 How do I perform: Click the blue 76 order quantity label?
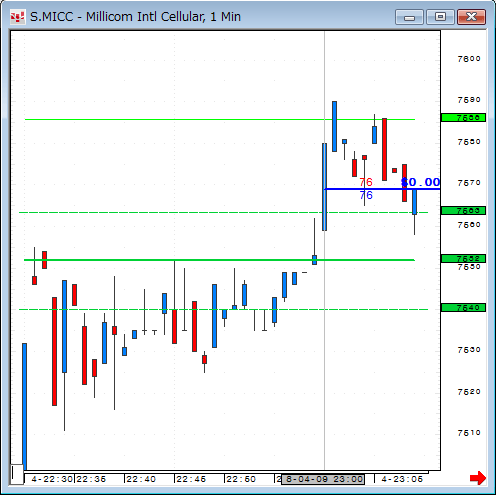click(x=366, y=195)
